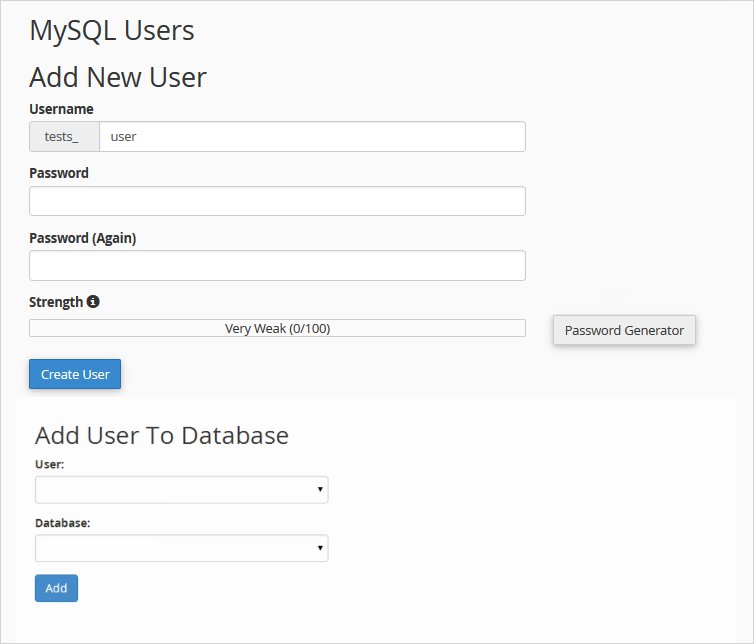This screenshot has width=754, height=644.
Task: Click the Very Weak strength meter bar
Action: [277, 328]
